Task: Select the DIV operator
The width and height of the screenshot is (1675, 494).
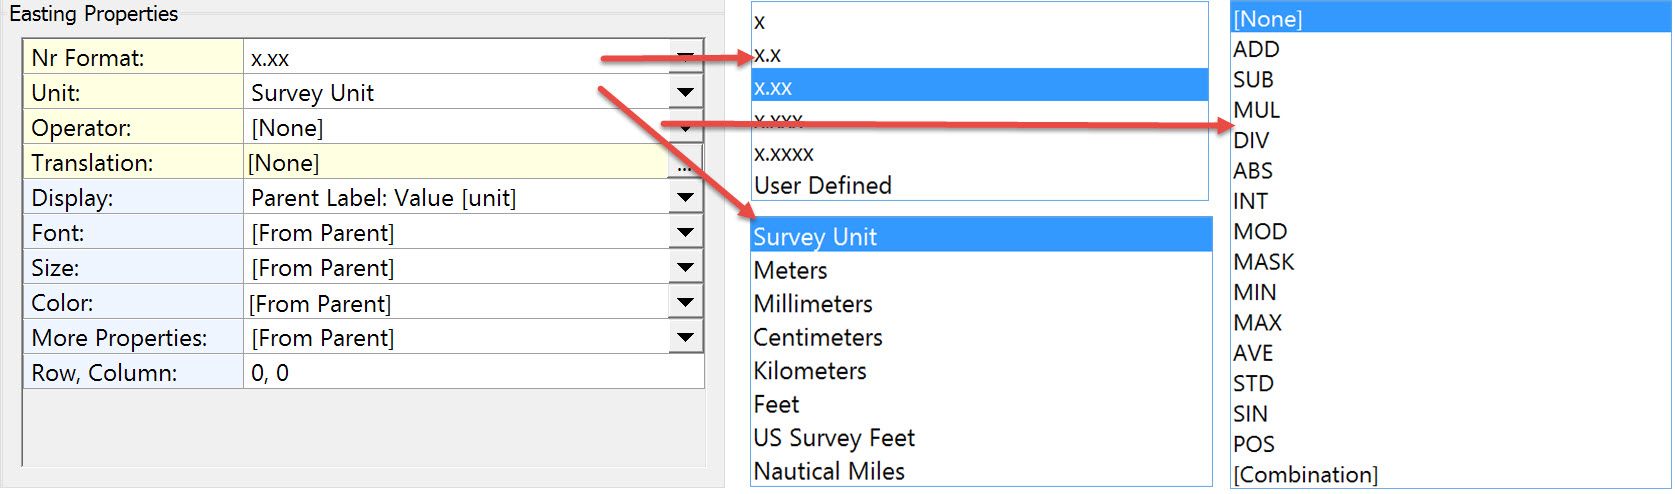Action: pyautogui.click(x=1251, y=141)
